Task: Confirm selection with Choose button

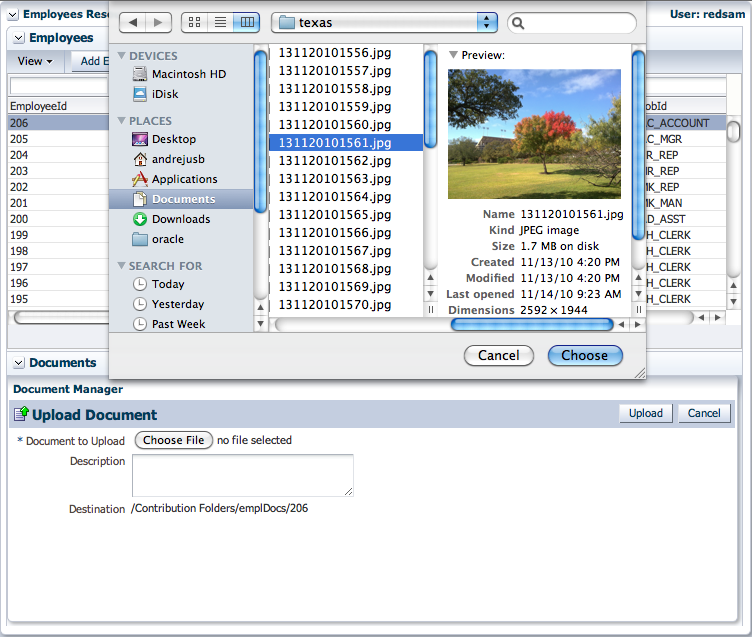Action: pyautogui.click(x=585, y=355)
